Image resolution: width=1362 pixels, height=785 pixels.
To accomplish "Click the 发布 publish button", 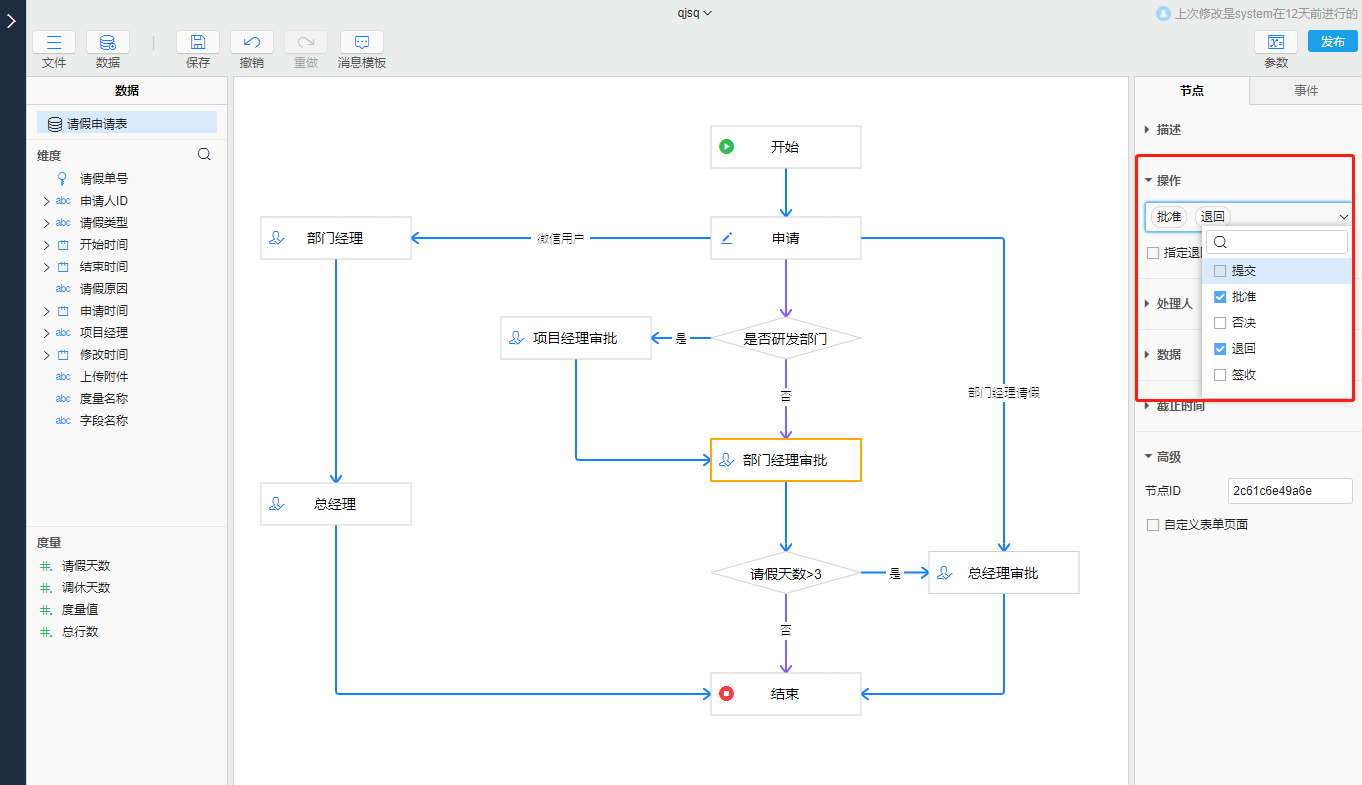I will [x=1332, y=42].
